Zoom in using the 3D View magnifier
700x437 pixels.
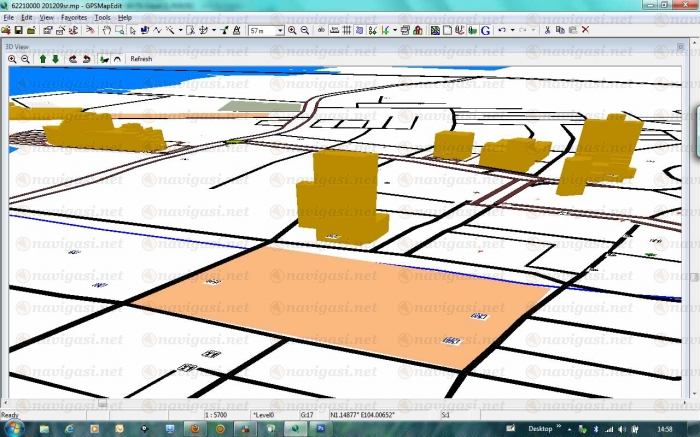click(x=12, y=59)
